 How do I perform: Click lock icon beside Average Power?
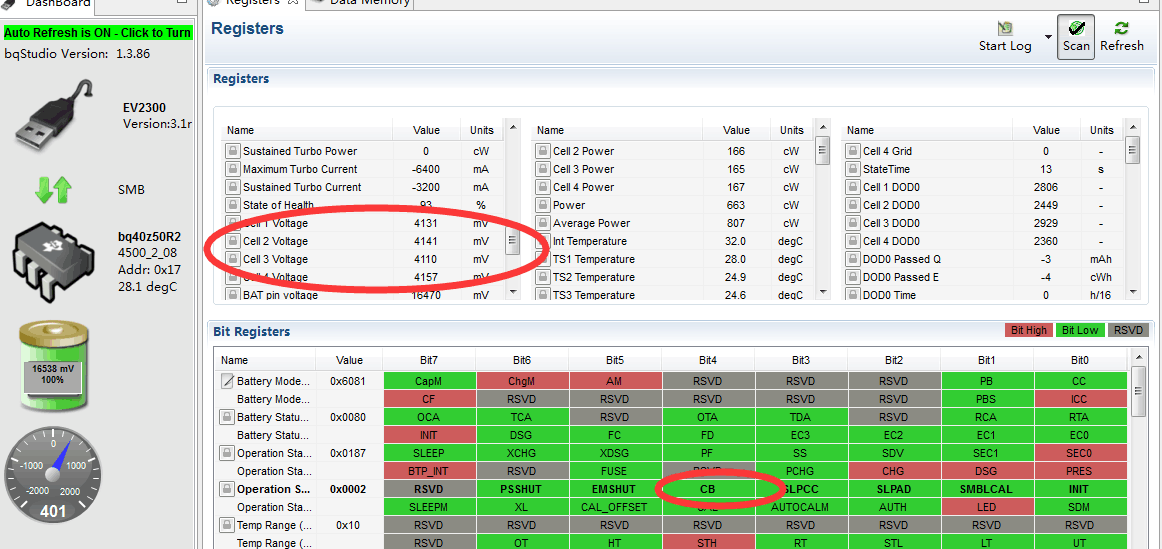point(543,223)
